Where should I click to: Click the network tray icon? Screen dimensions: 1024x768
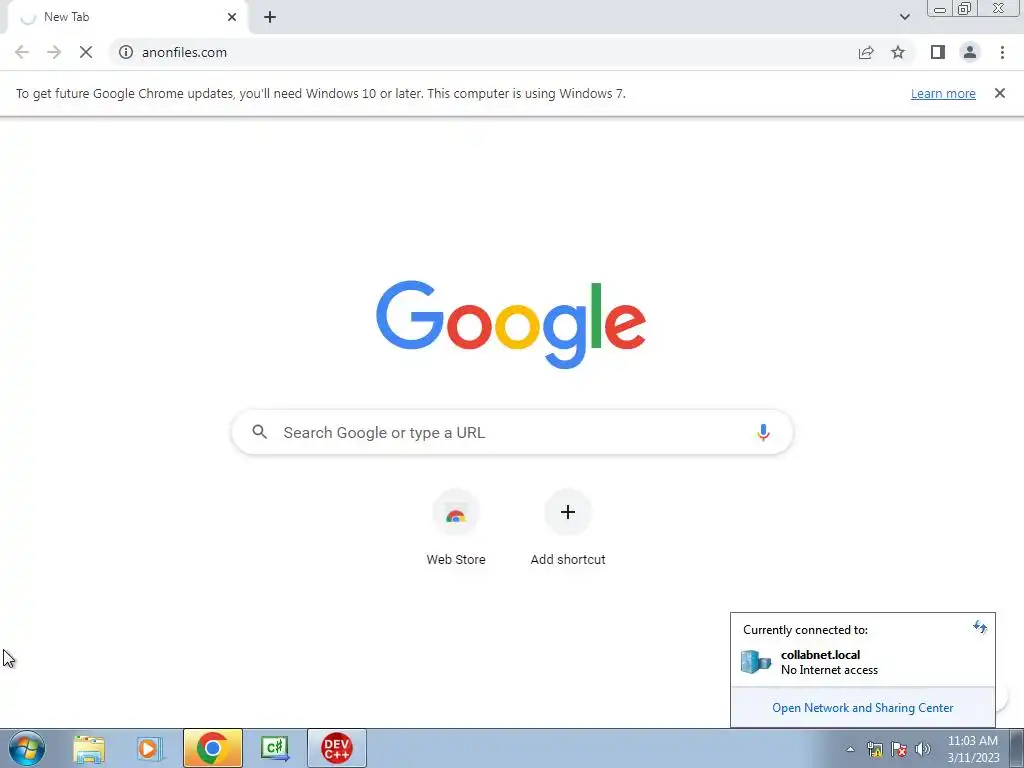pos(874,749)
